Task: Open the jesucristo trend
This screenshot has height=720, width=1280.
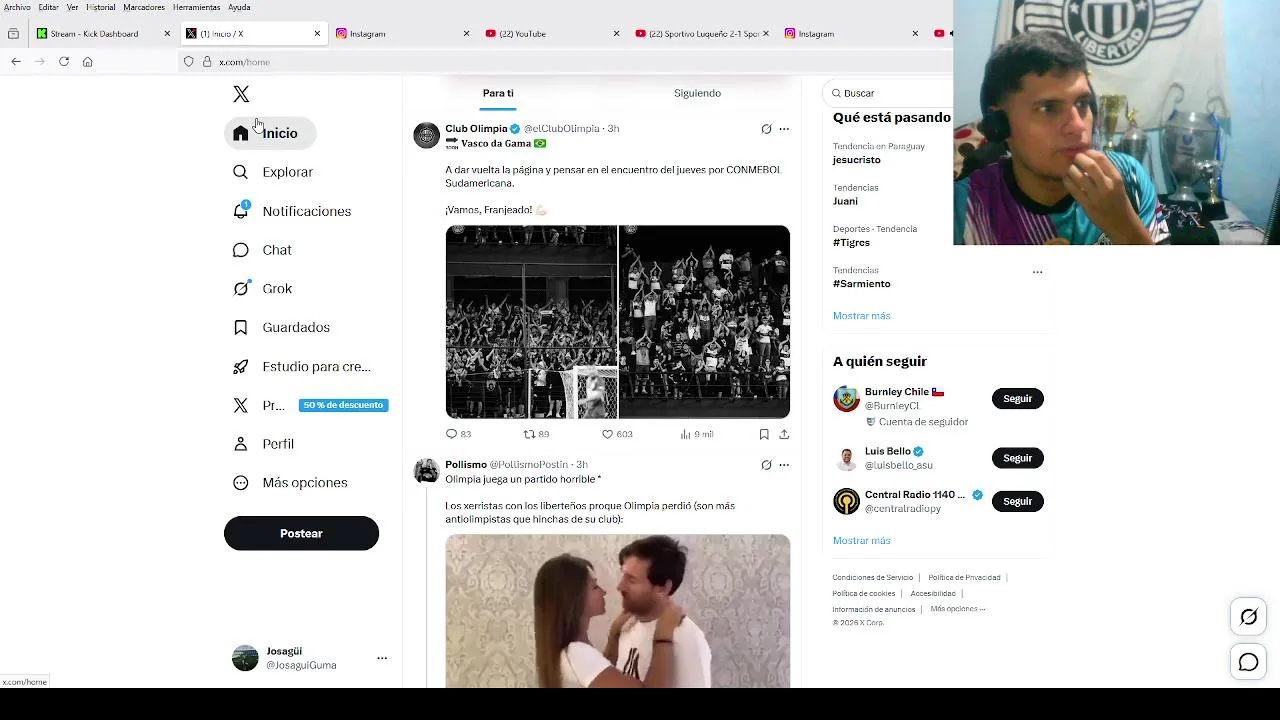Action: coord(857,160)
